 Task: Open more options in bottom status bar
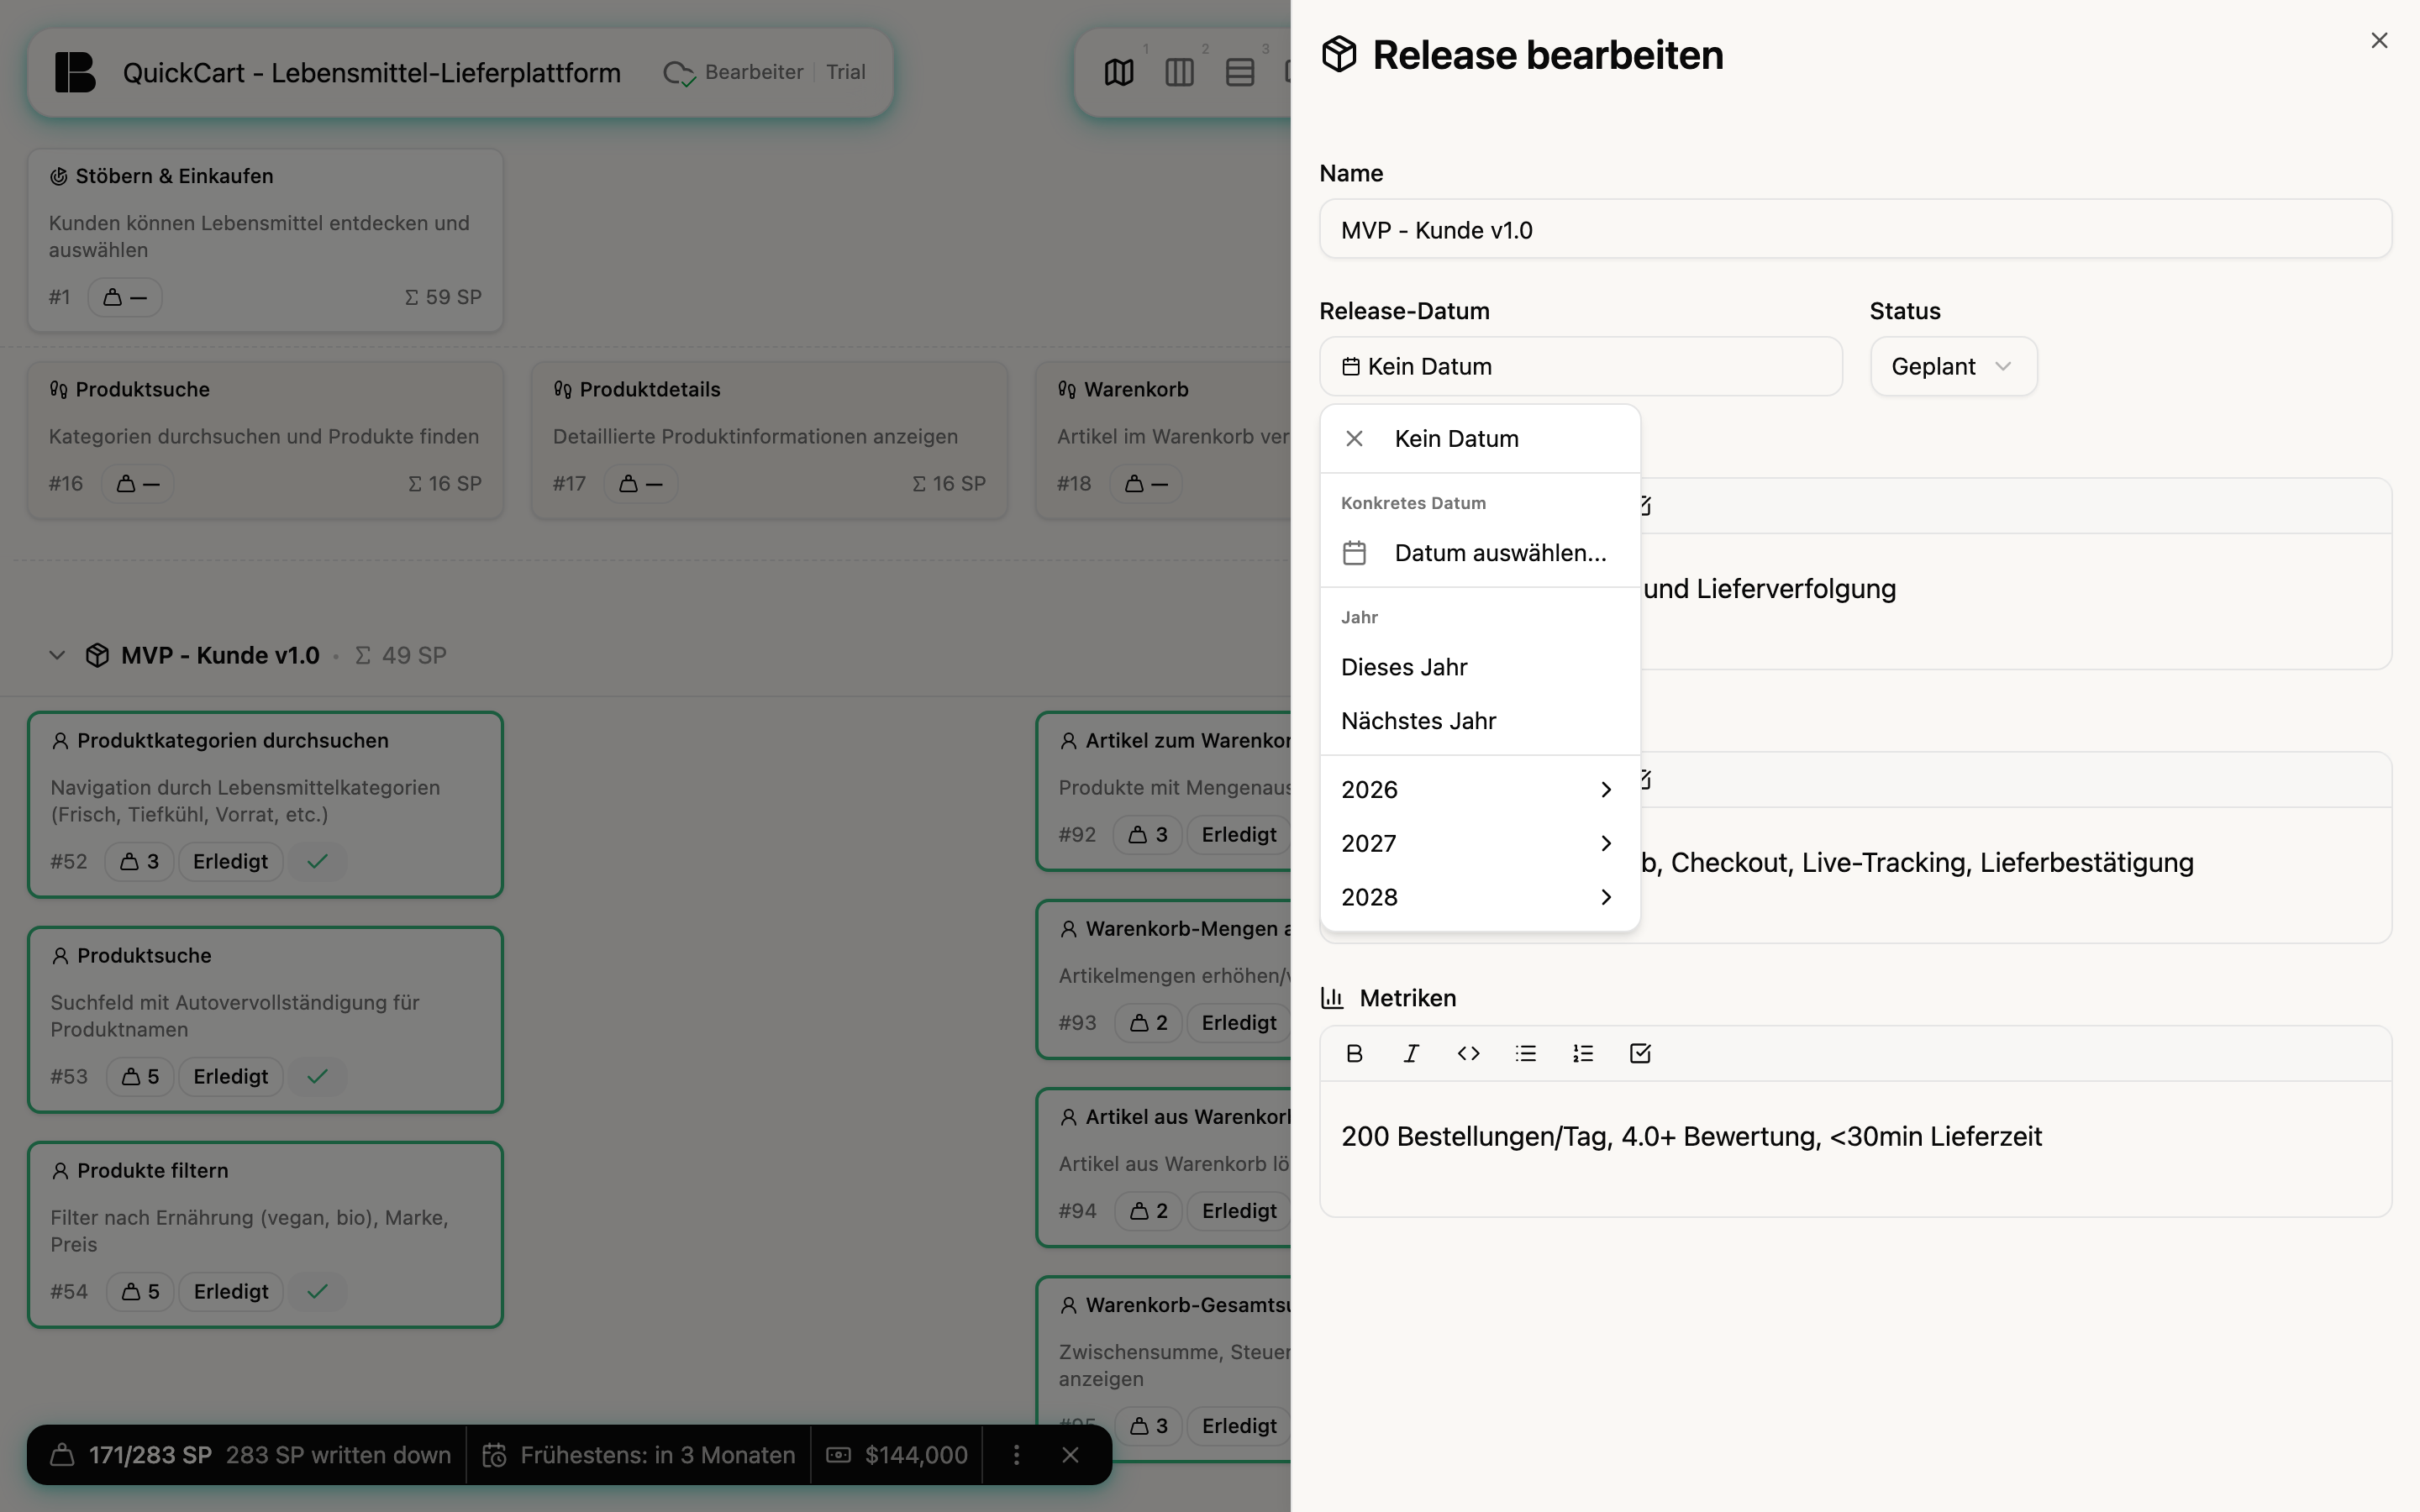coord(1016,1455)
